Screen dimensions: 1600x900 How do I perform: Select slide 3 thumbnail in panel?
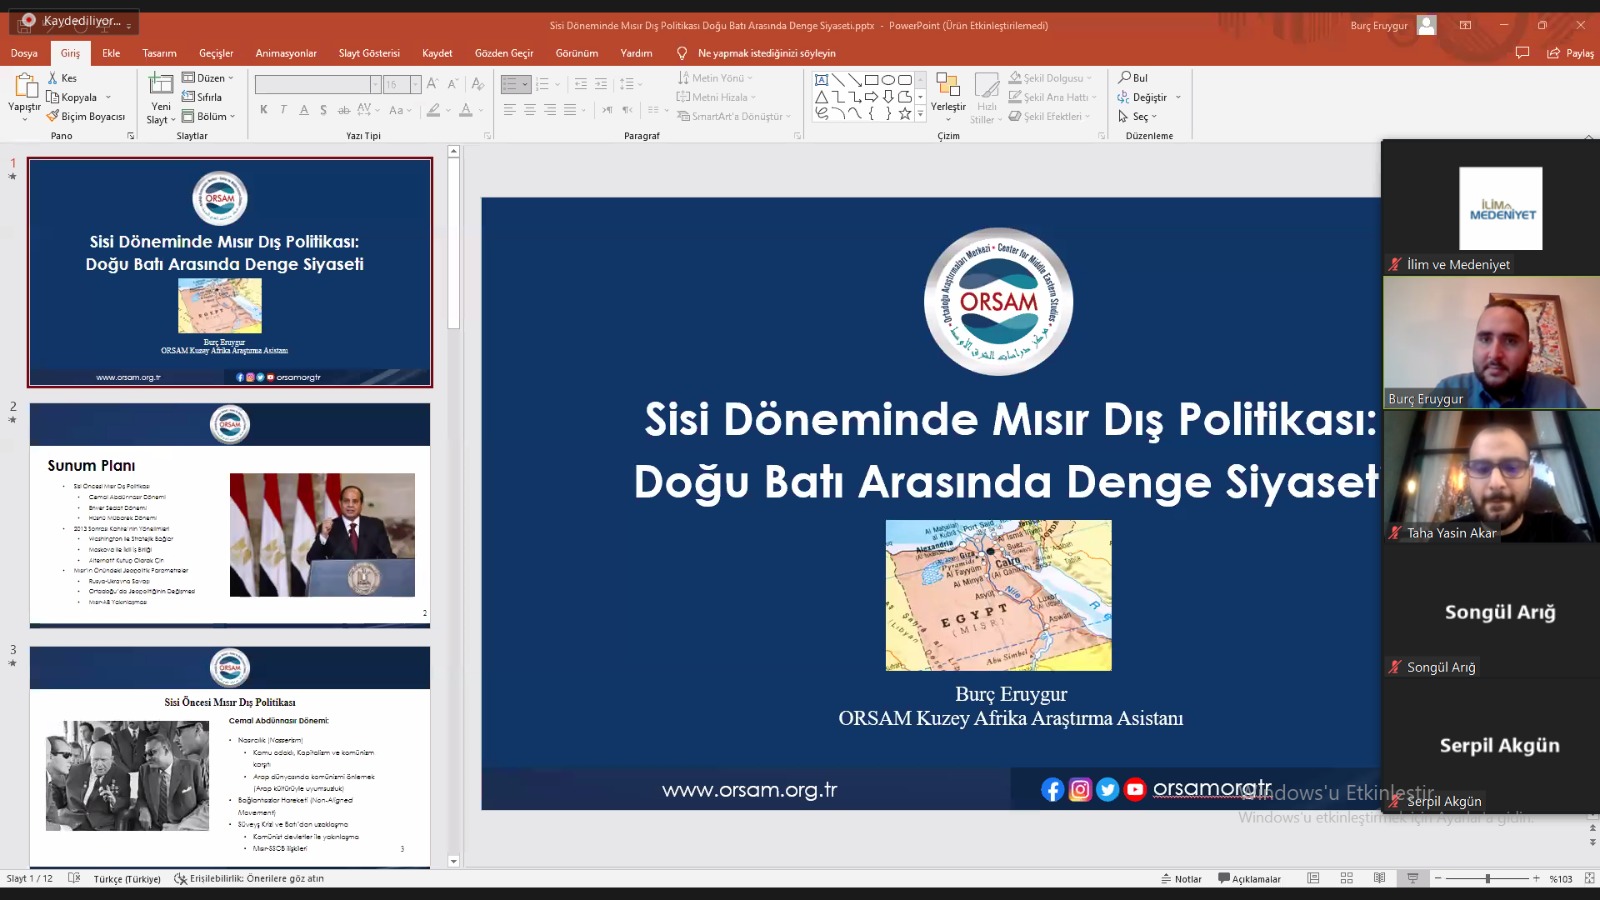coord(230,757)
